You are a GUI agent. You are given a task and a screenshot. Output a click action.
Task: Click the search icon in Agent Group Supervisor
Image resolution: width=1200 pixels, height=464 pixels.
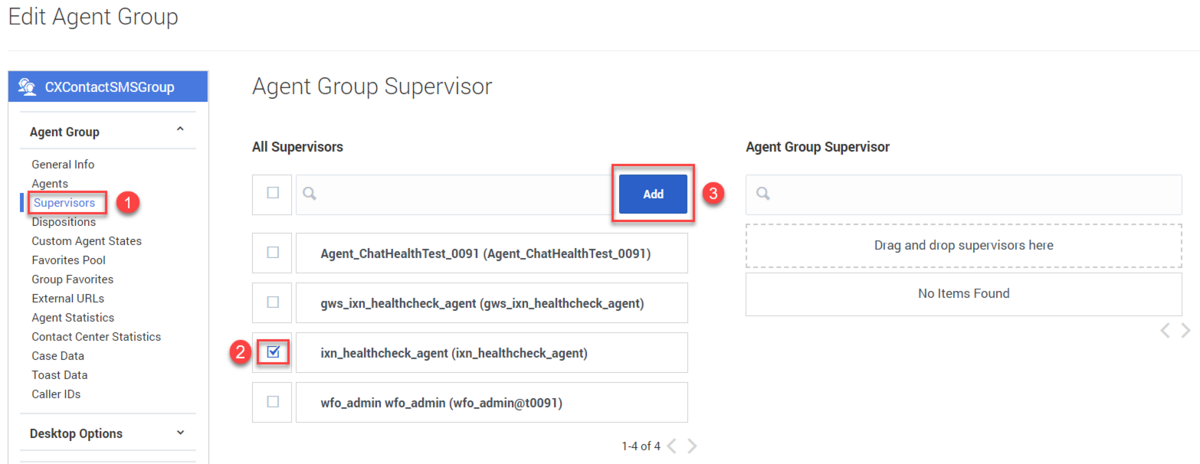(763, 193)
